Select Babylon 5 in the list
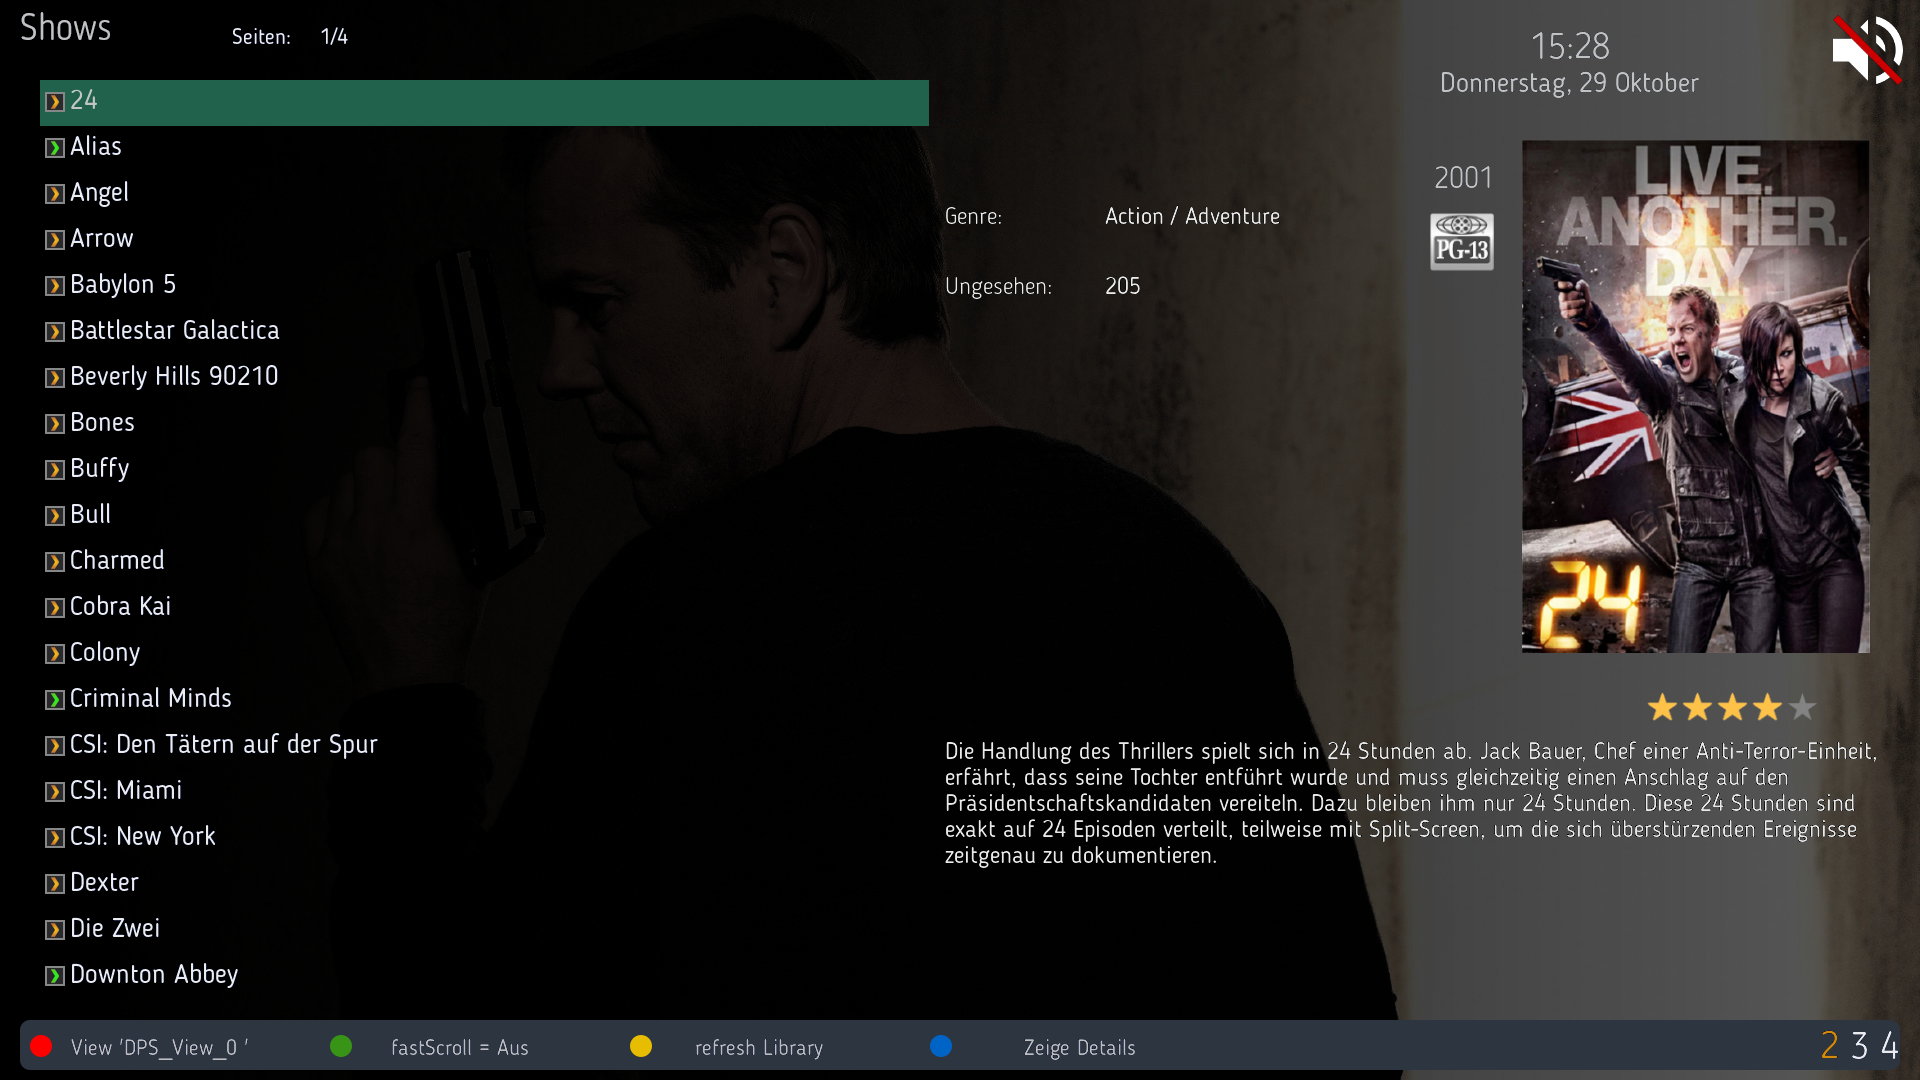This screenshot has width=1920, height=1080. [x=484, y=285]
